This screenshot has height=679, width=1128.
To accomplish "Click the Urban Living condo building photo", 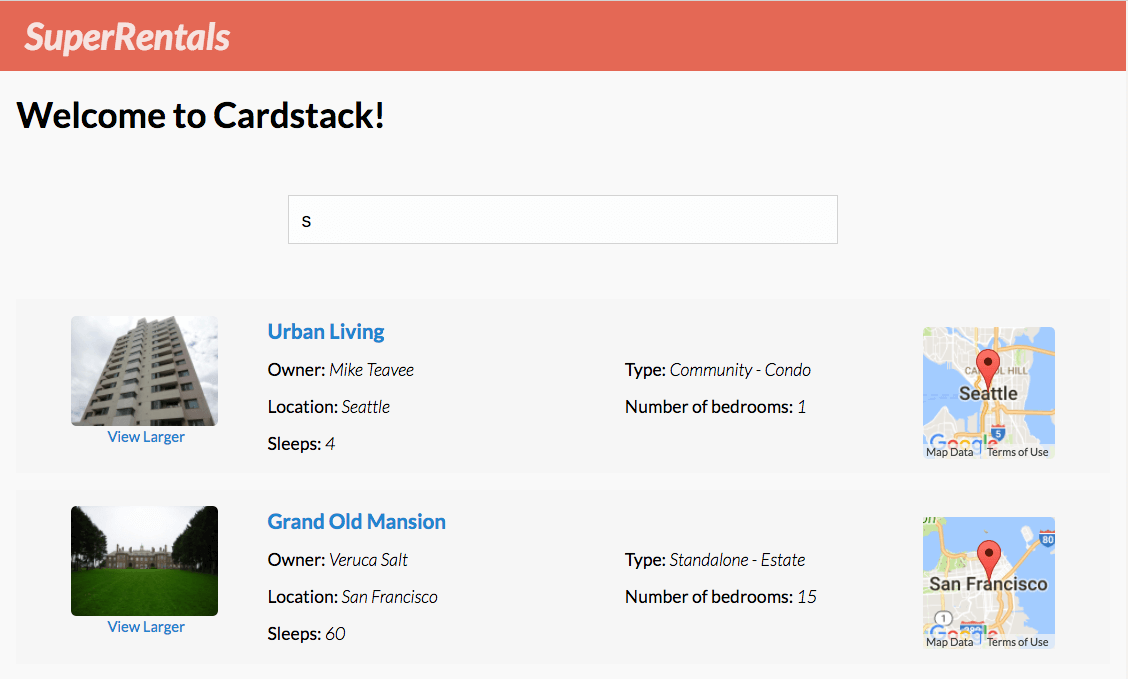I will (x=144, y=371).
